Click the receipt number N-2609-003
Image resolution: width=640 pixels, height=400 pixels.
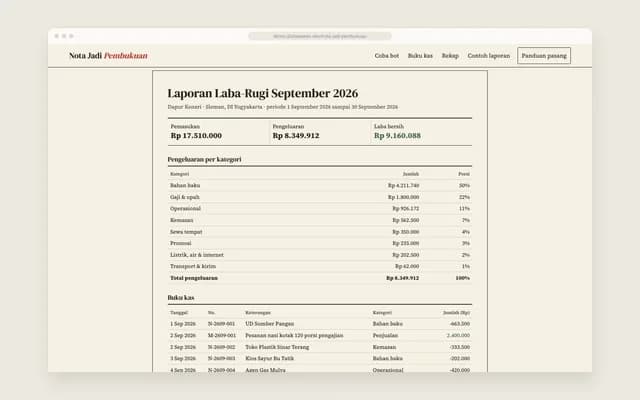coord(221,358)
